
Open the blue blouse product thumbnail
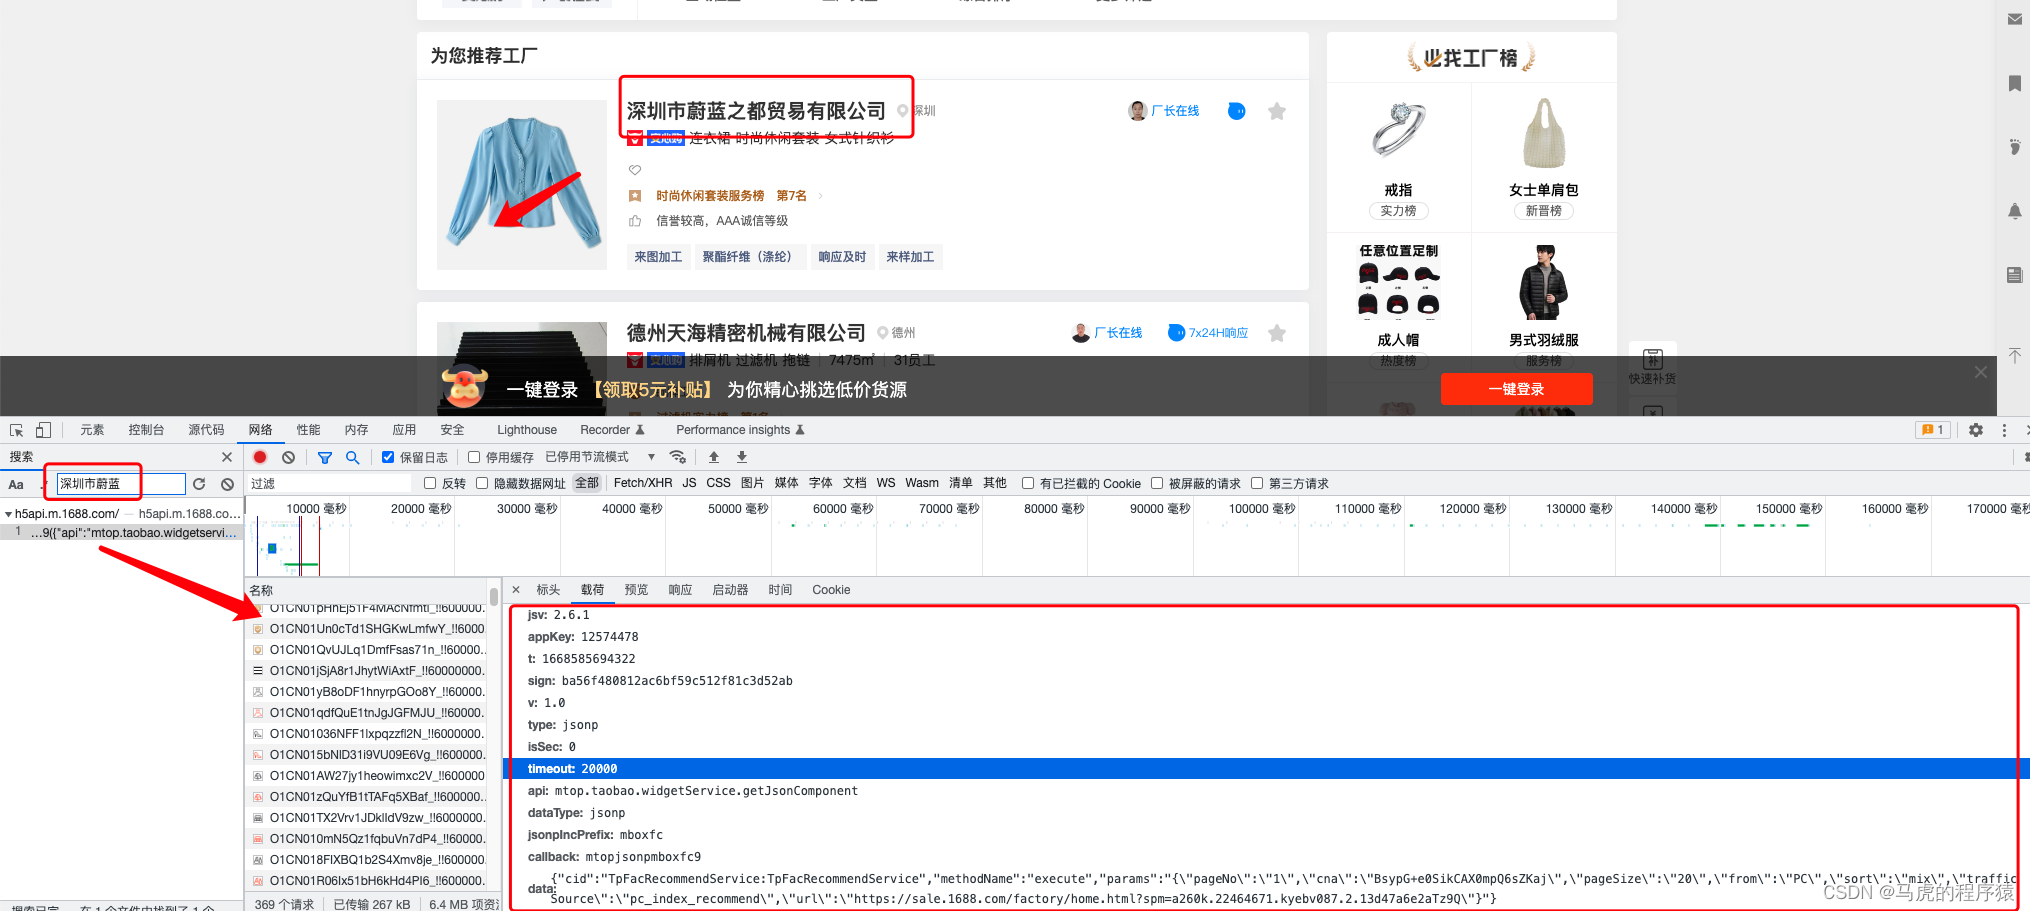pos(522,185)
